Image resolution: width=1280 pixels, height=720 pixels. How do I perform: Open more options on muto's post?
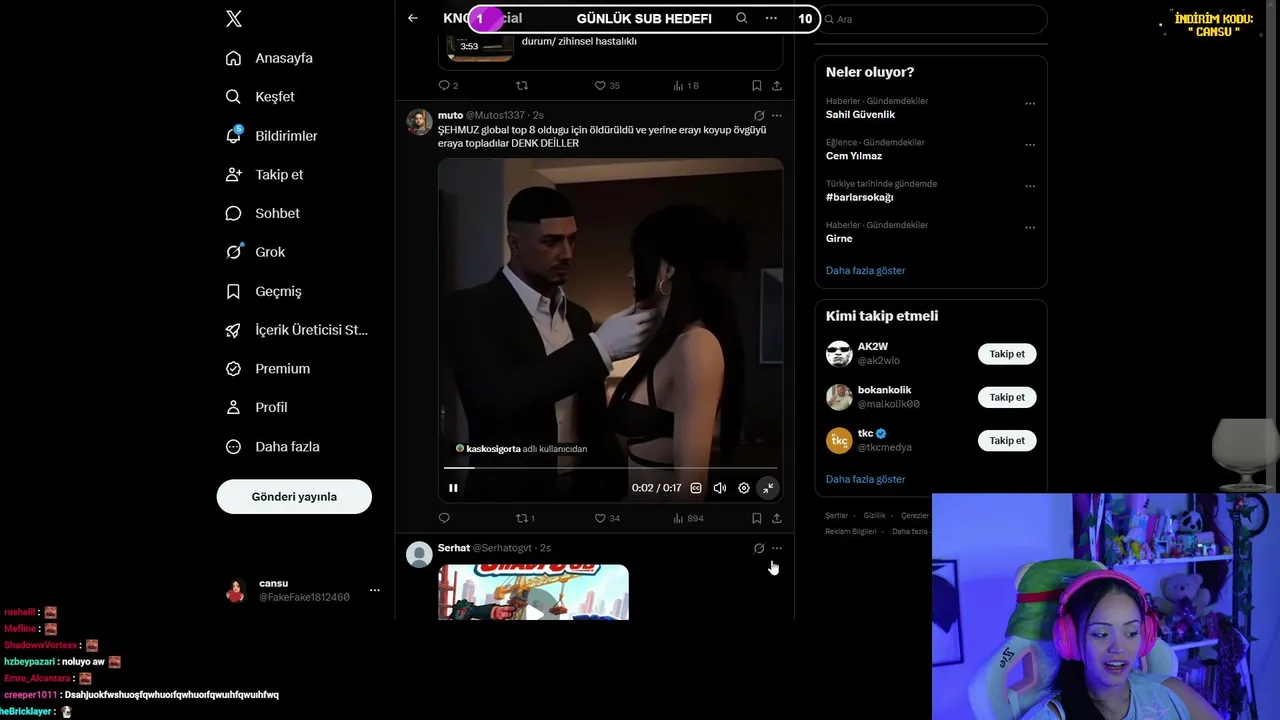coord(777,116)
